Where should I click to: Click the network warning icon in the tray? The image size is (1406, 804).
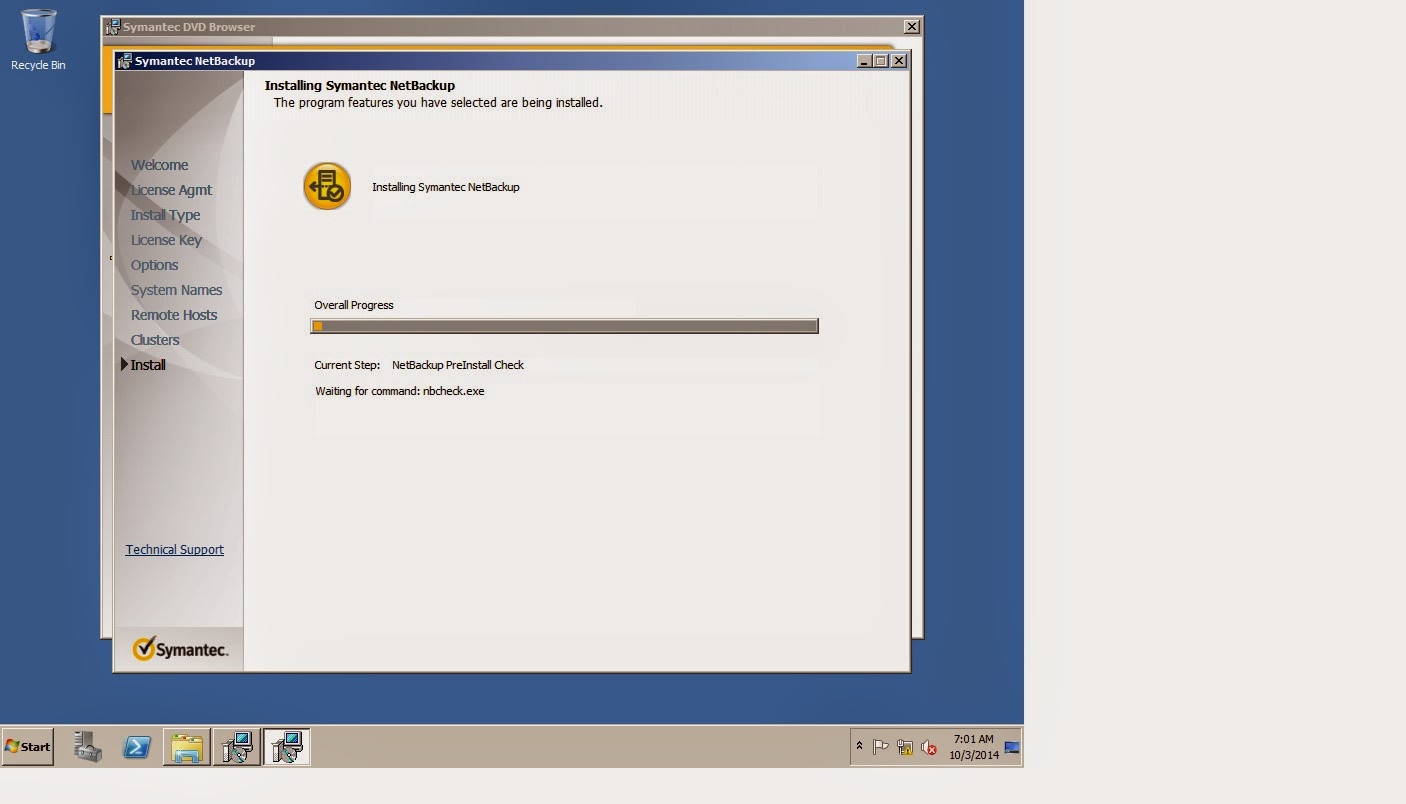coord(904,747)
